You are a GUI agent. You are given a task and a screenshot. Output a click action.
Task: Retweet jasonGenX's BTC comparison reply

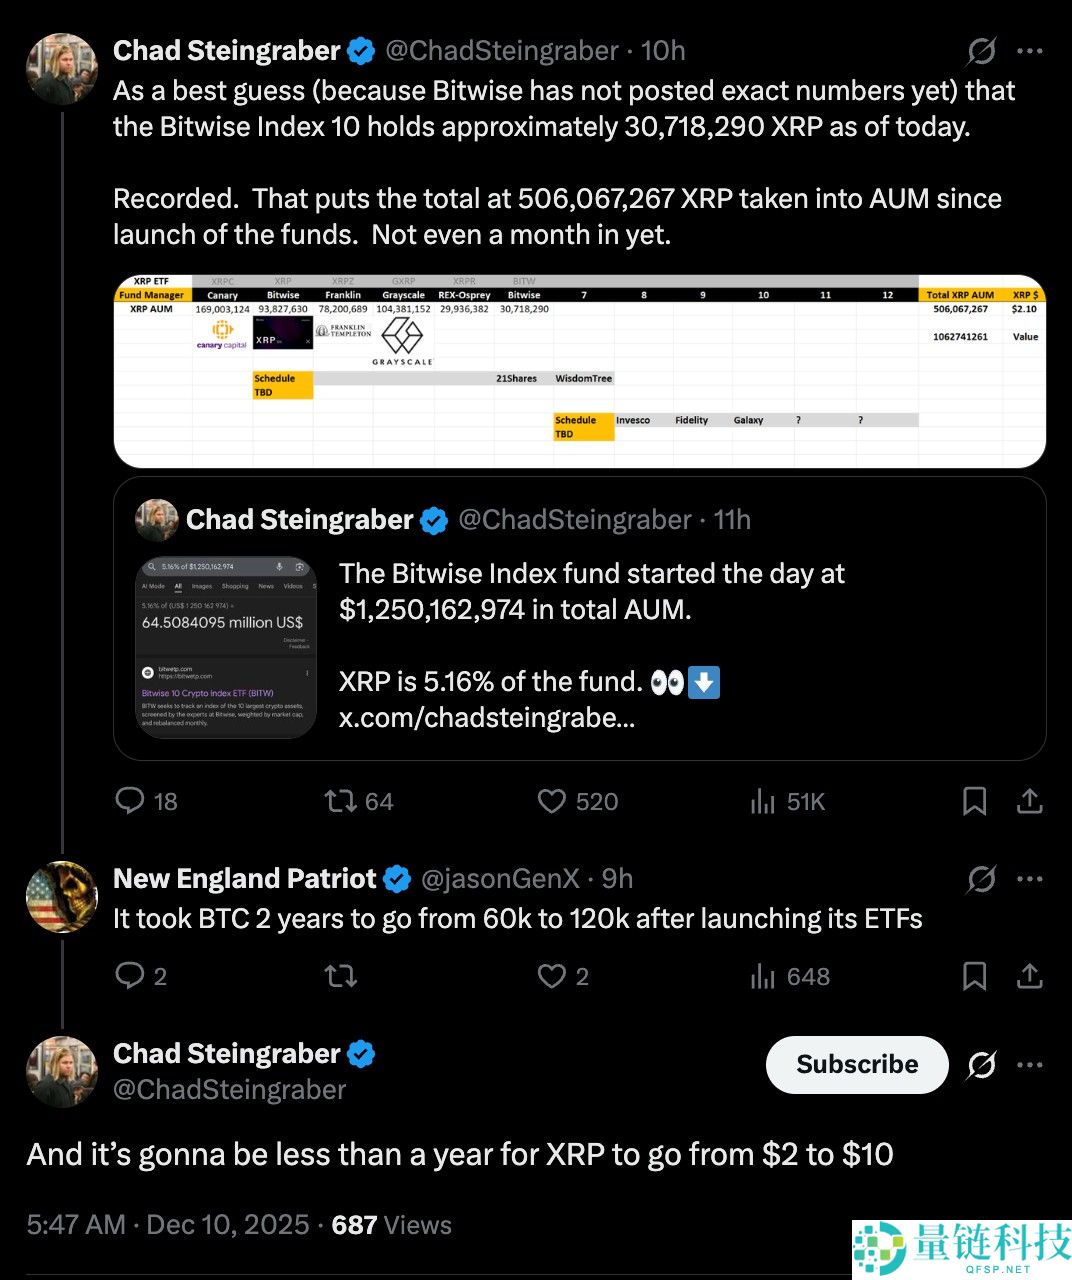(x=341, y=976)
